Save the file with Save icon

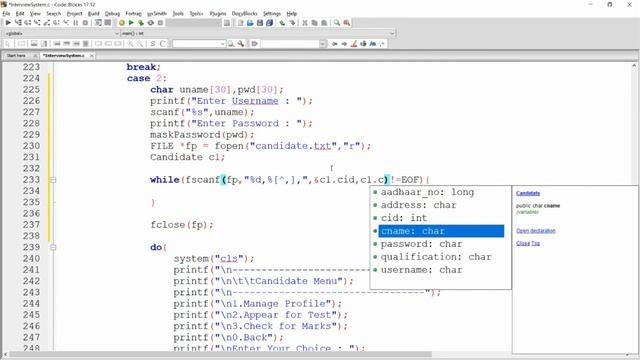point(260,23)
